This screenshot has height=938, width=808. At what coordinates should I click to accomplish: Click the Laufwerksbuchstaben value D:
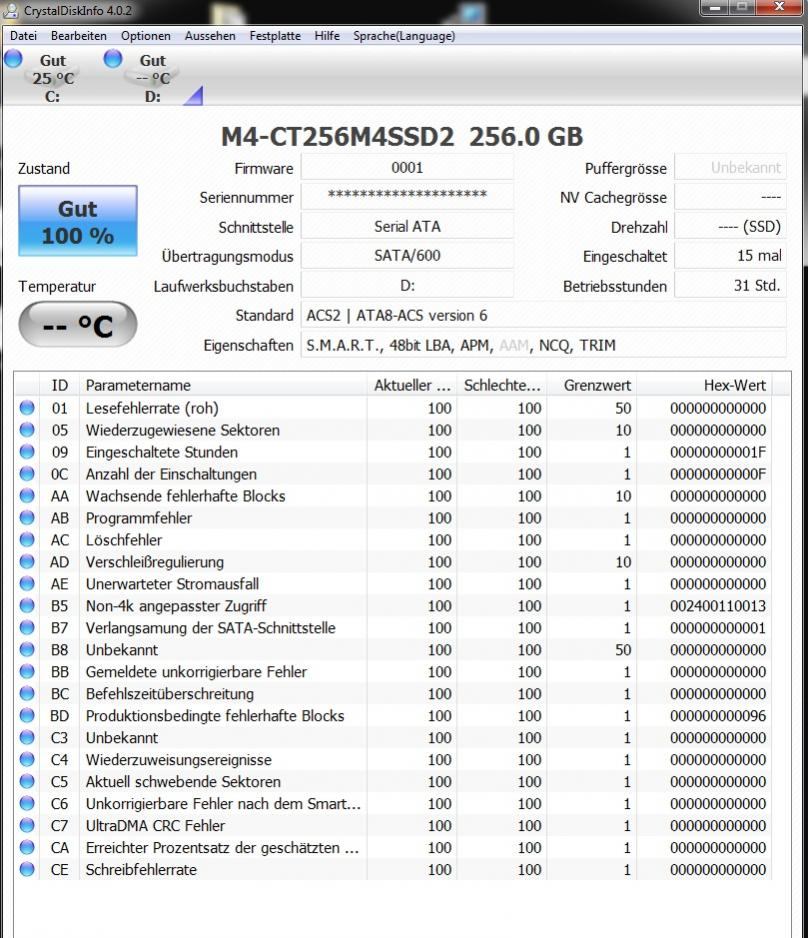407,285
